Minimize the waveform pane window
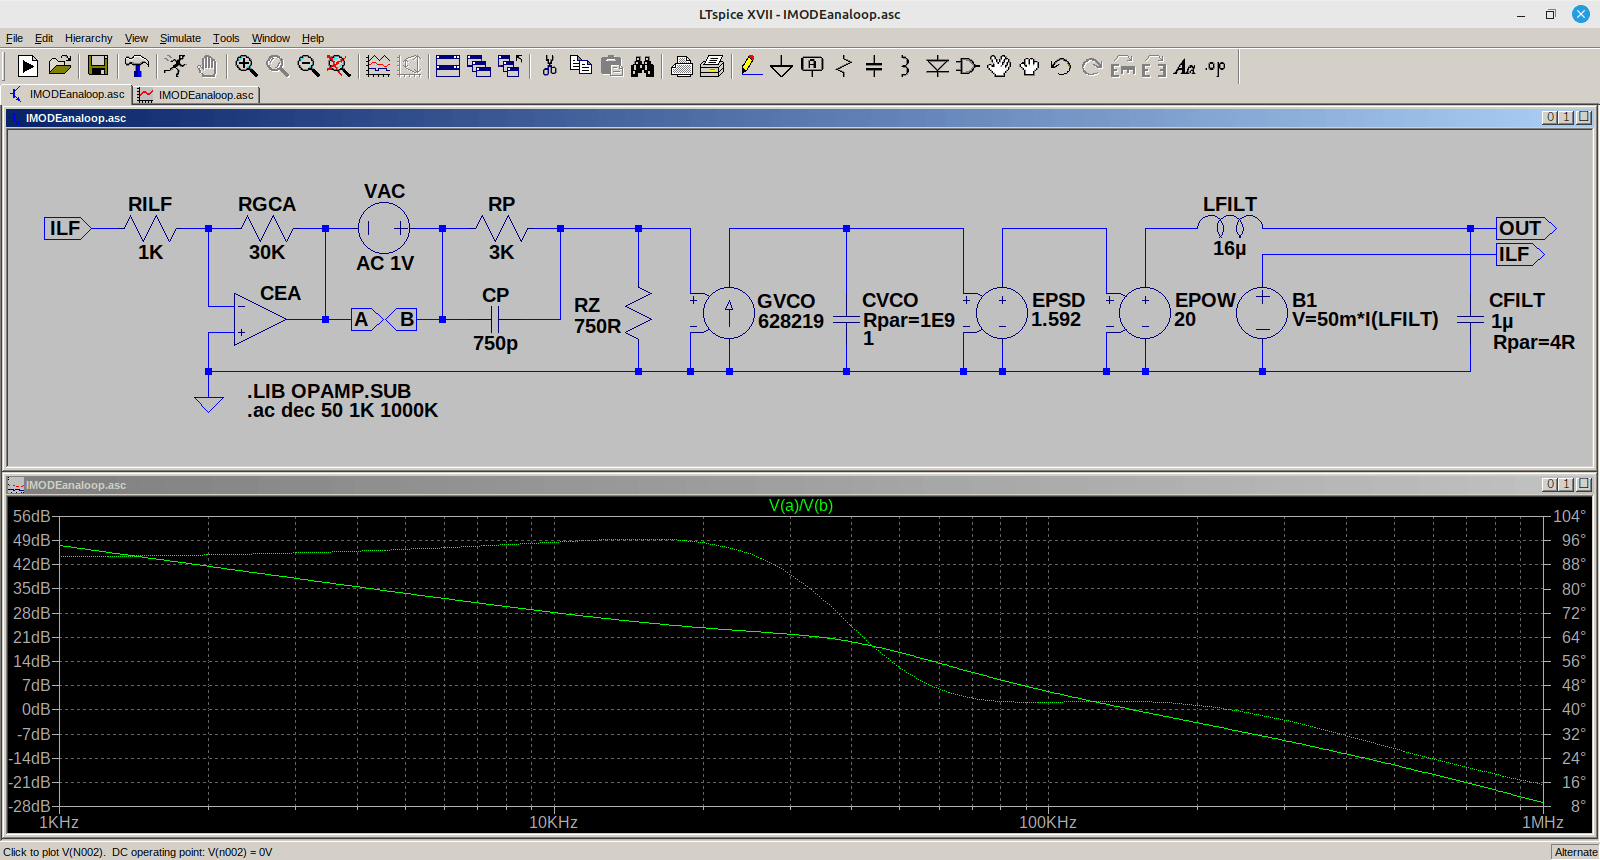1600x860 pixels. pos(1550,484)
